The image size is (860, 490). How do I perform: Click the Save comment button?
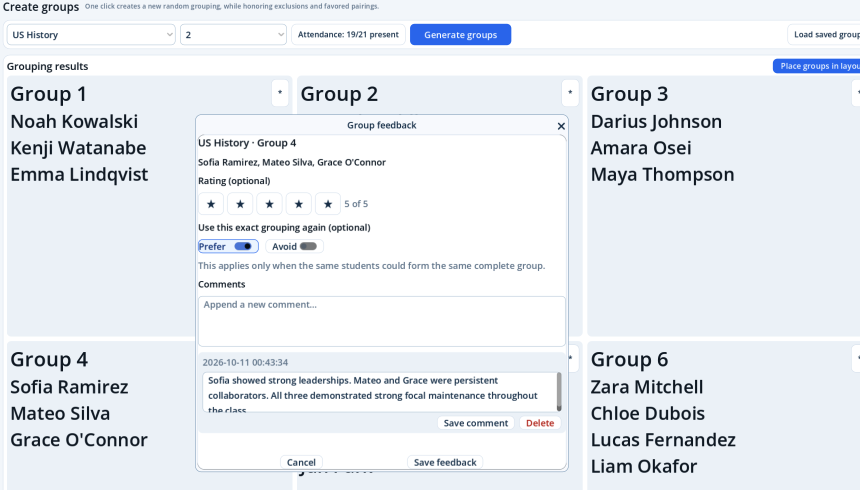pyautogui.click(x=476, y=423)
